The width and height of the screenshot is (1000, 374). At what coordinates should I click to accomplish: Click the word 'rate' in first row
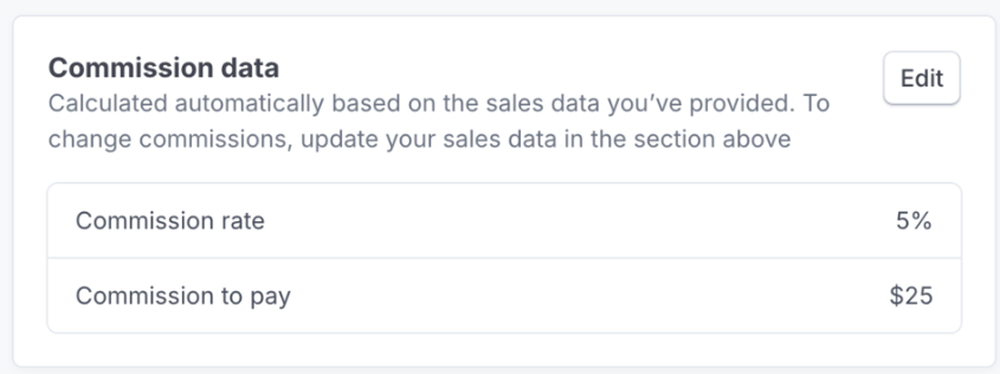241,221
